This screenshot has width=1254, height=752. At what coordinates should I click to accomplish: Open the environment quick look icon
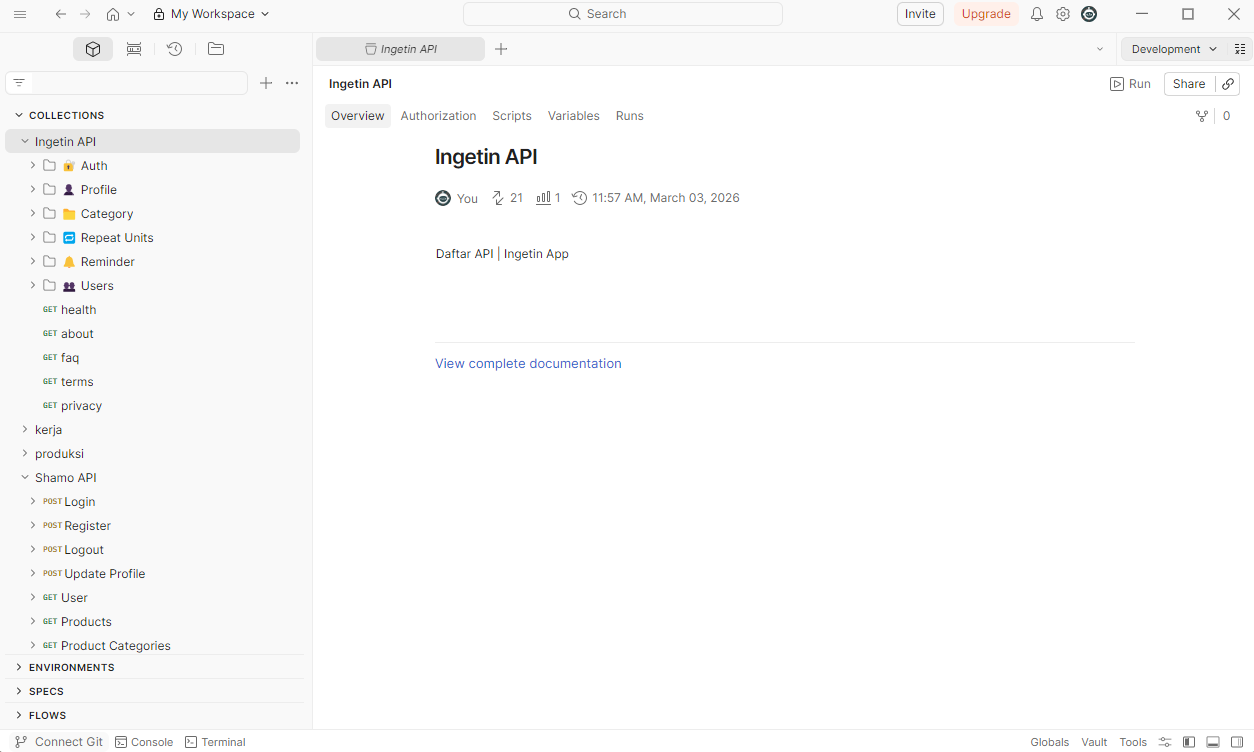tap(1240, 49)
